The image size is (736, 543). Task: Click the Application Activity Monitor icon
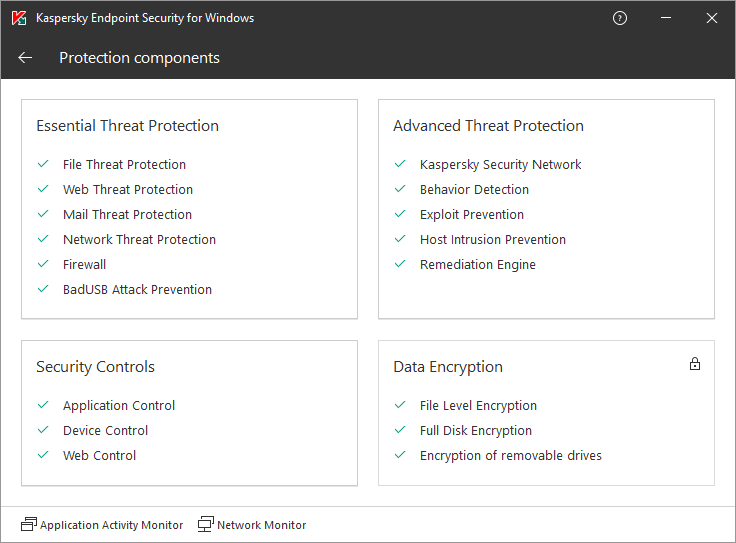tap(29, 524)
